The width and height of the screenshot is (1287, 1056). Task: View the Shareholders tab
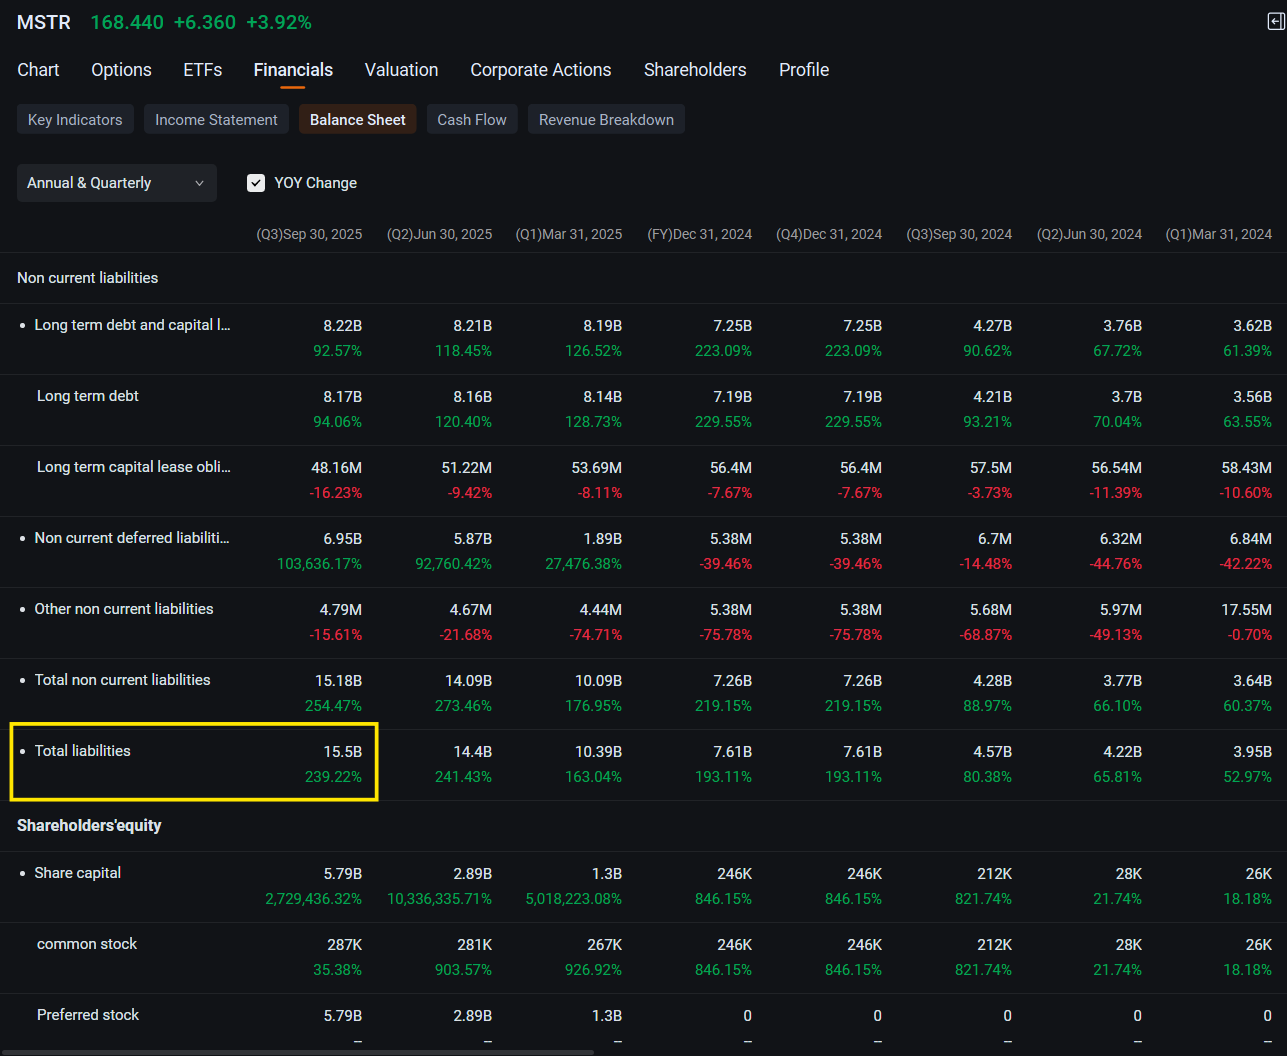tap(695, 70)
